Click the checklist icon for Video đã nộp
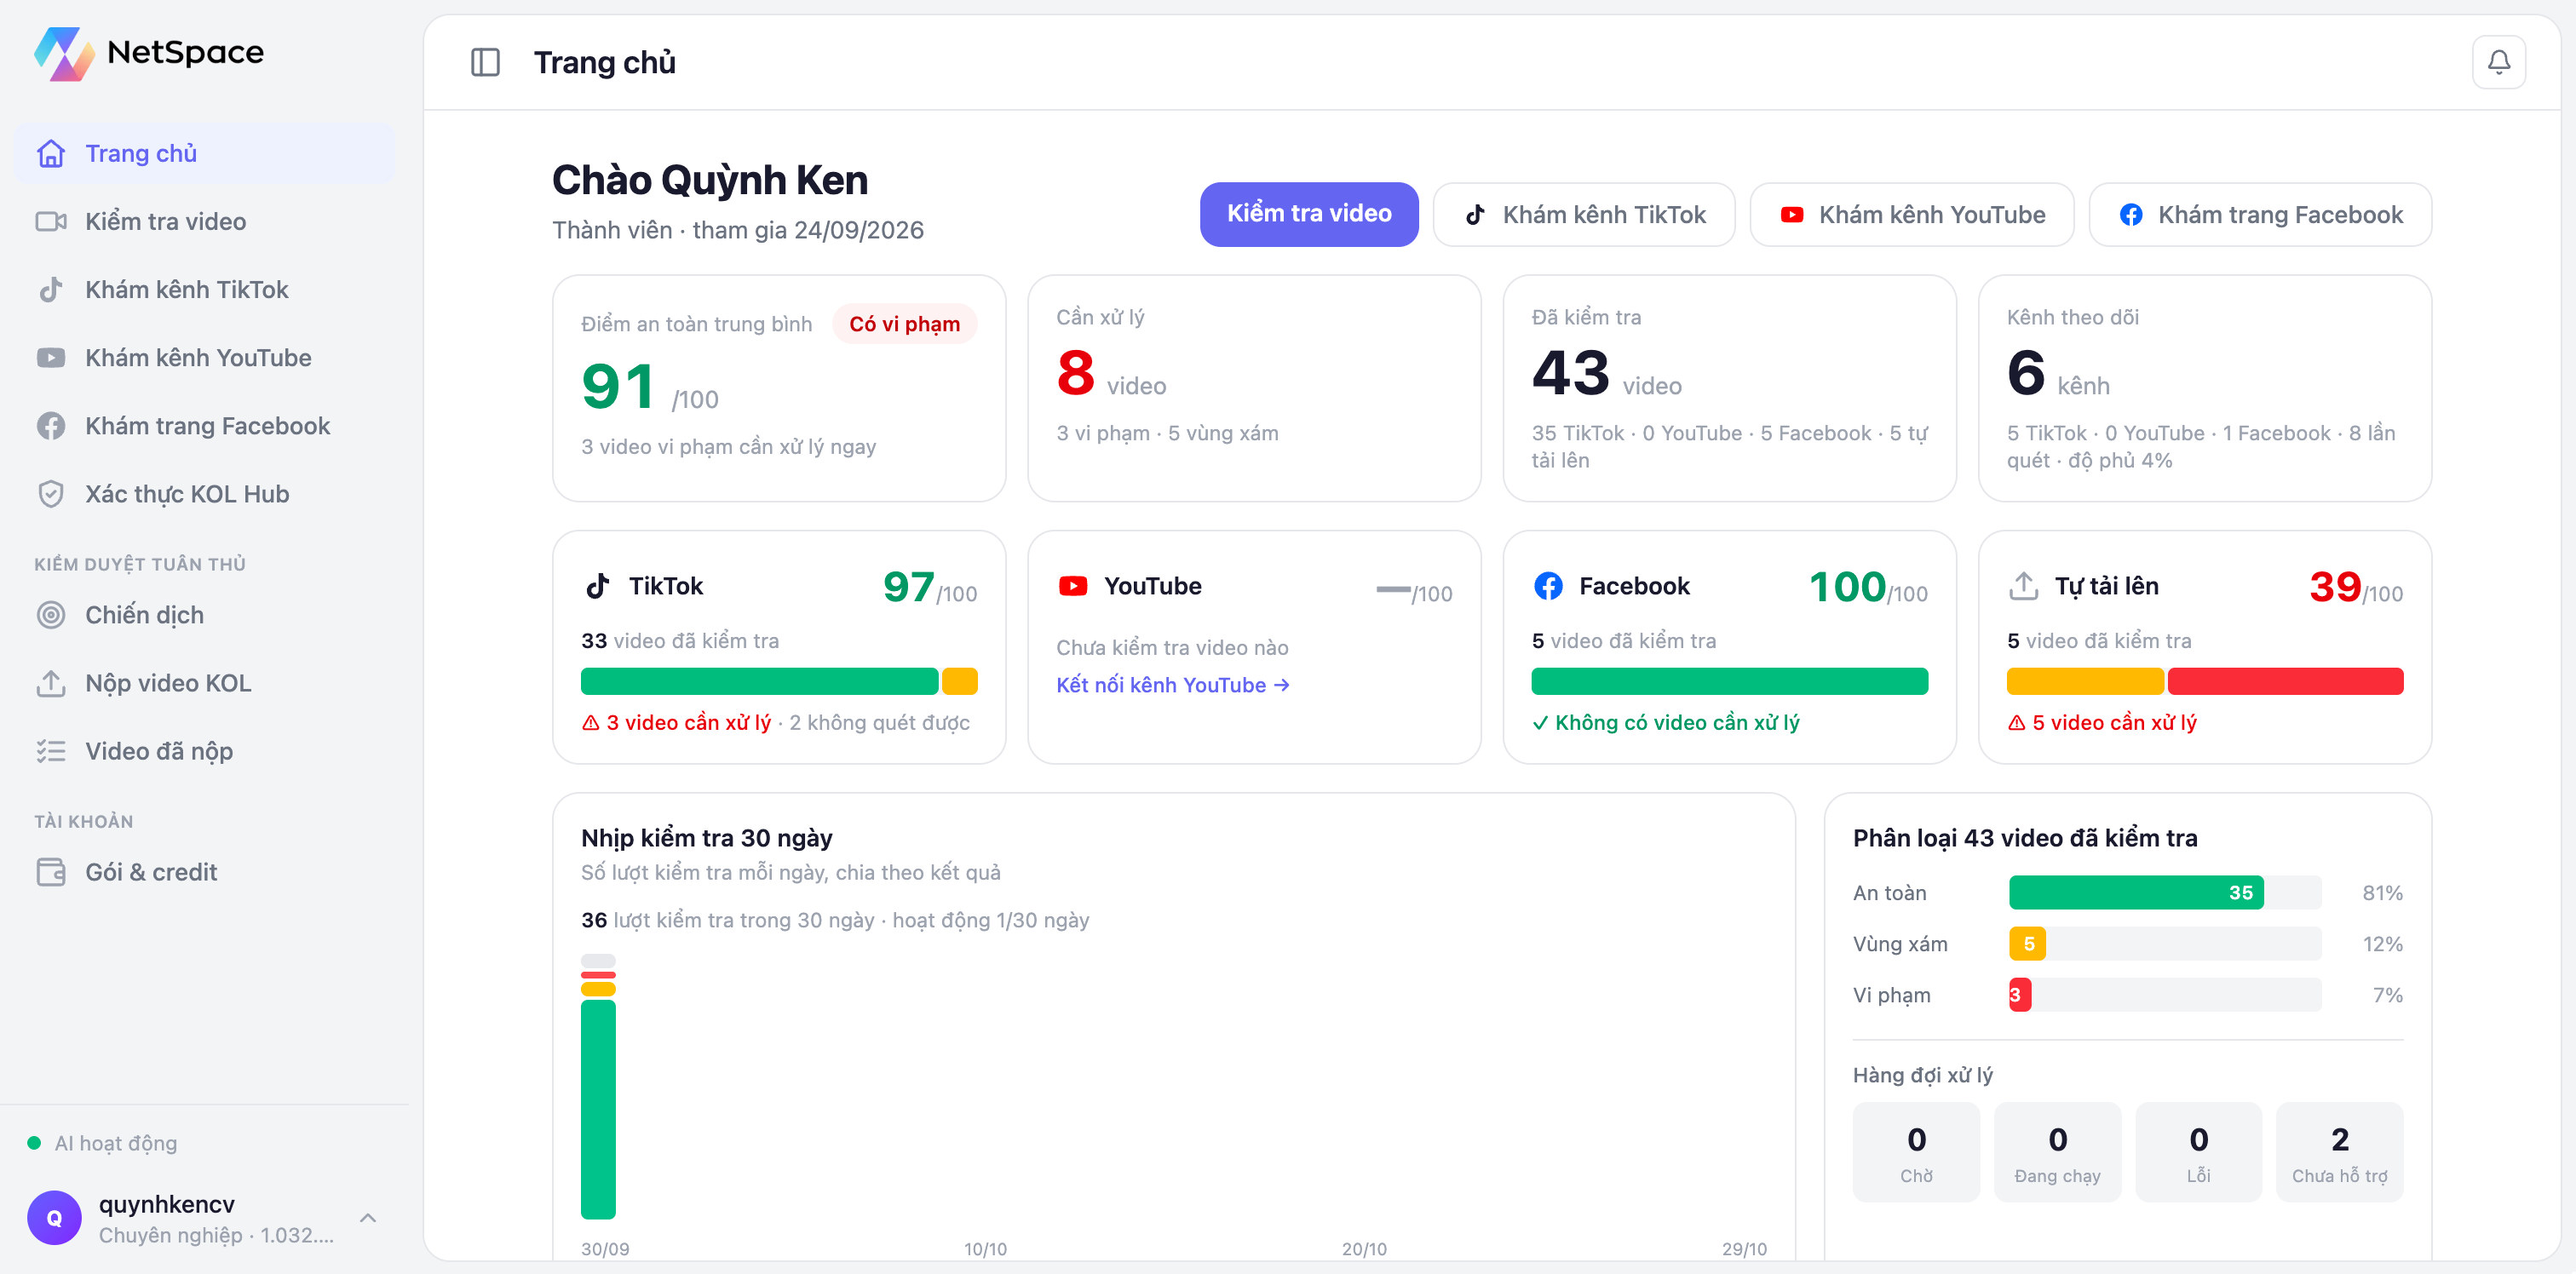2576x1274 pixels. point(51,751)
